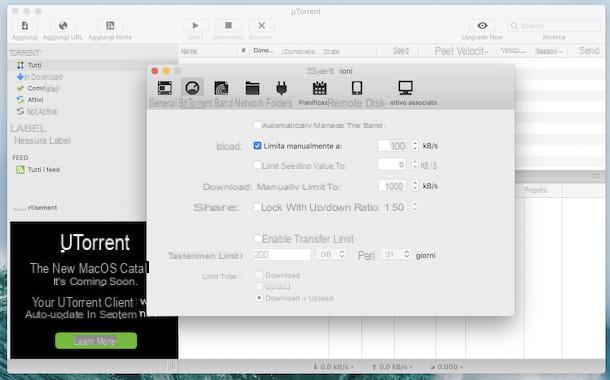Open upload speed status bar menu
610x380 pixels.
pyautogui.click(x=391, y=367)
